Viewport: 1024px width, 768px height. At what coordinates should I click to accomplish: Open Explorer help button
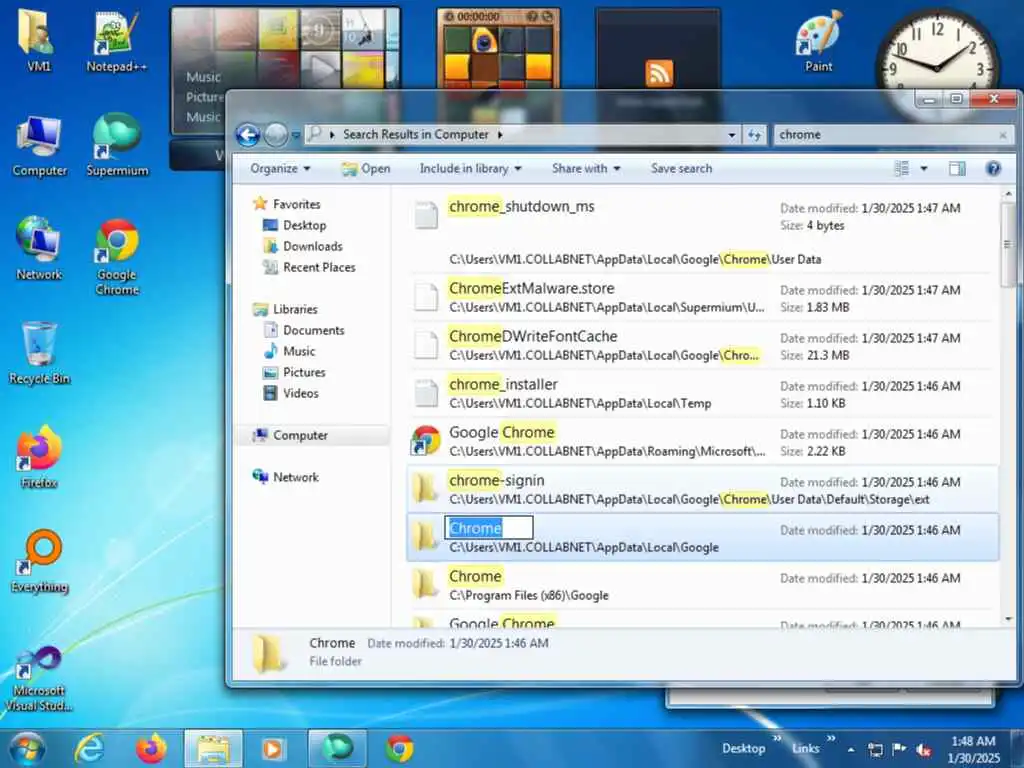point(993,168)
